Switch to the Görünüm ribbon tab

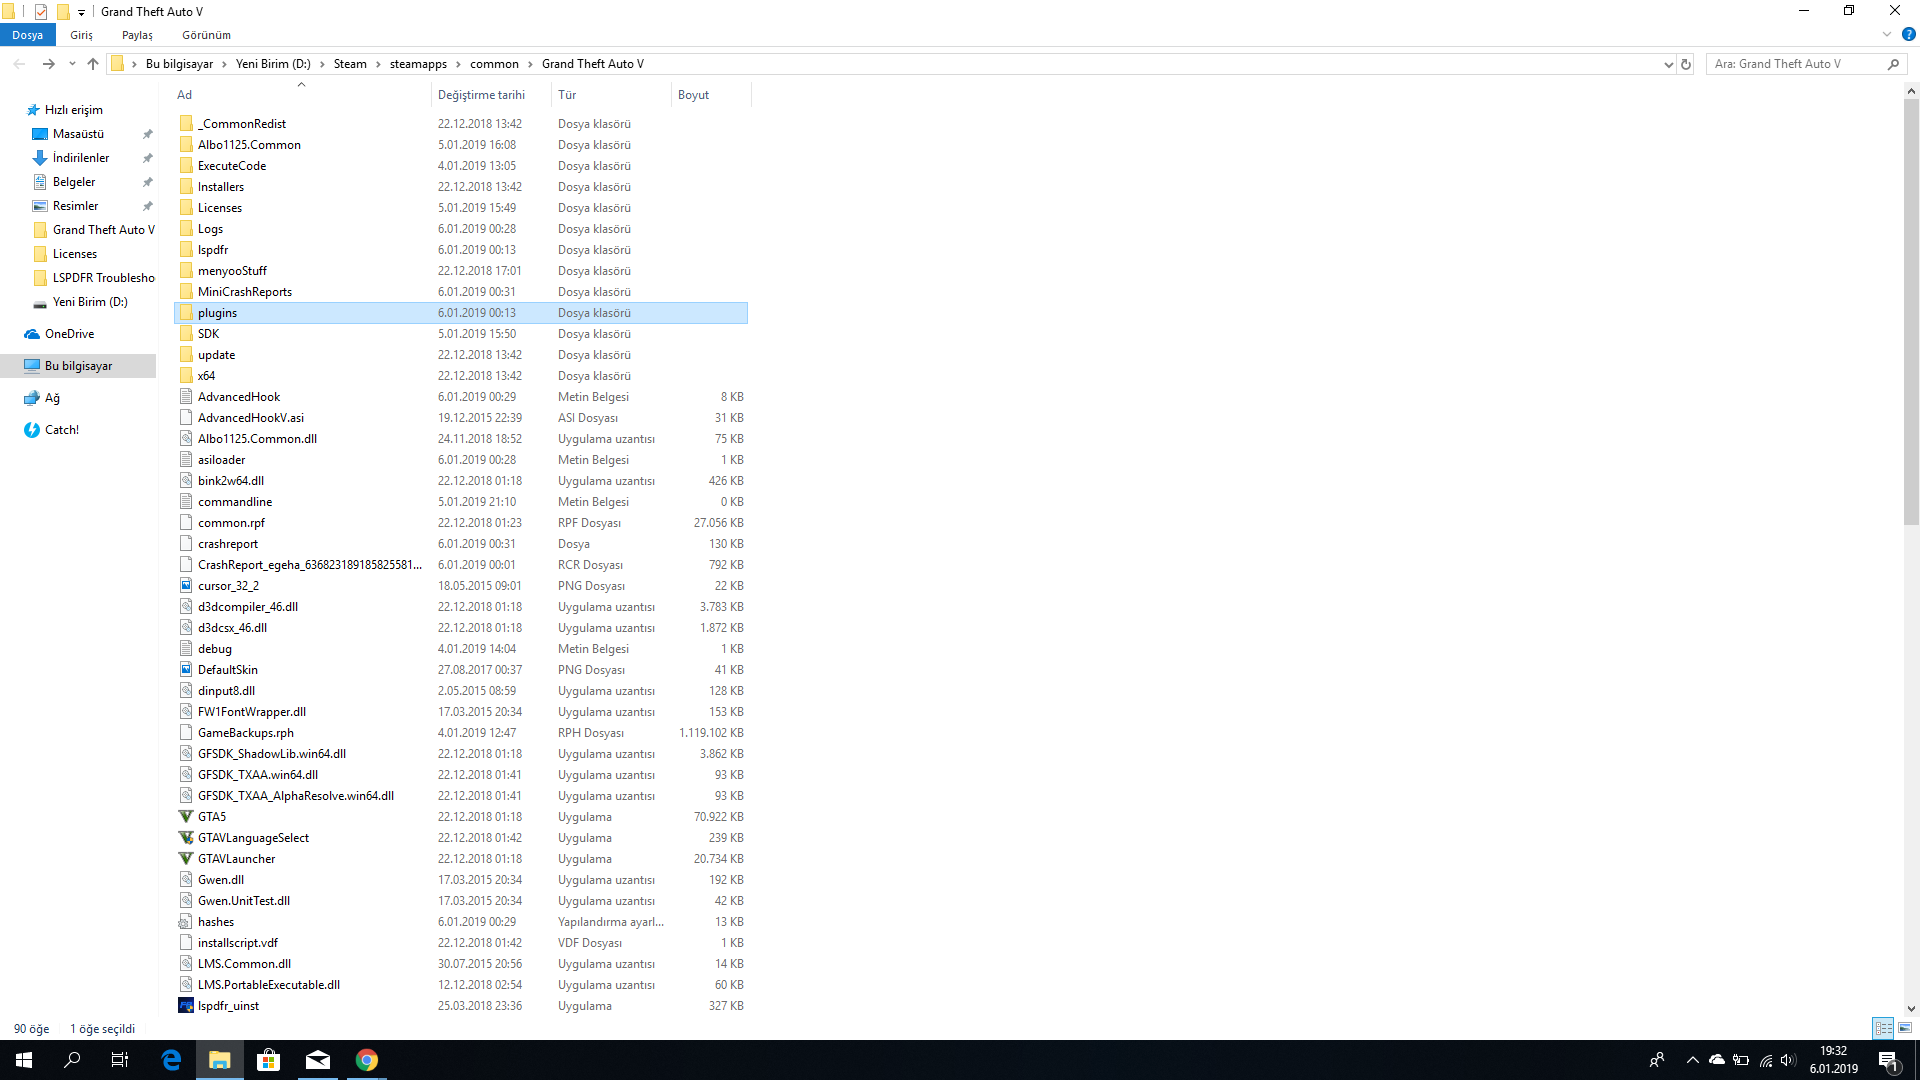pos(206,35)
